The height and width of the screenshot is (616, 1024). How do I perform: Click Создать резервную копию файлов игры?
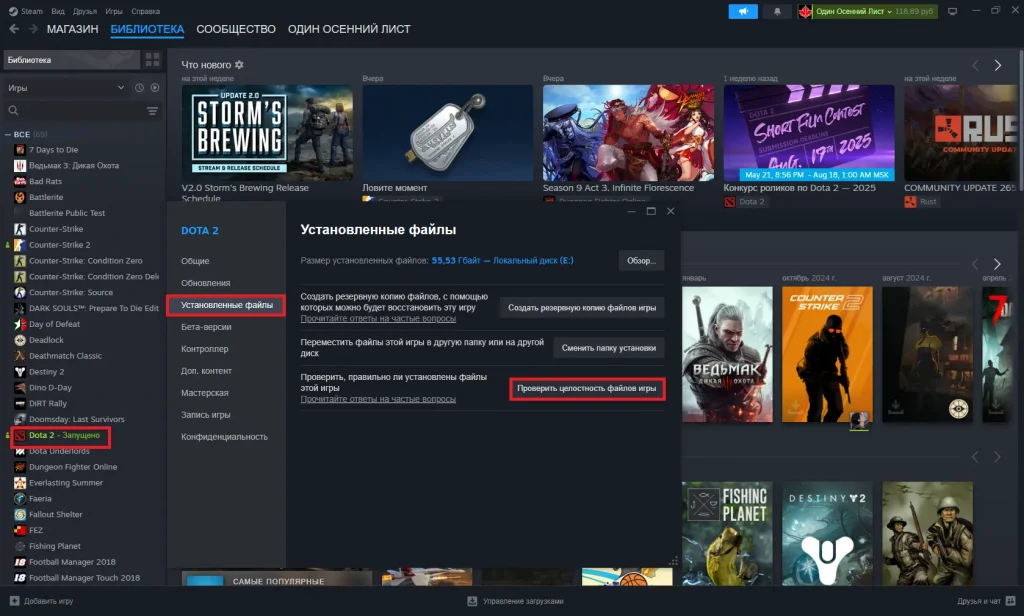(582, 308)
